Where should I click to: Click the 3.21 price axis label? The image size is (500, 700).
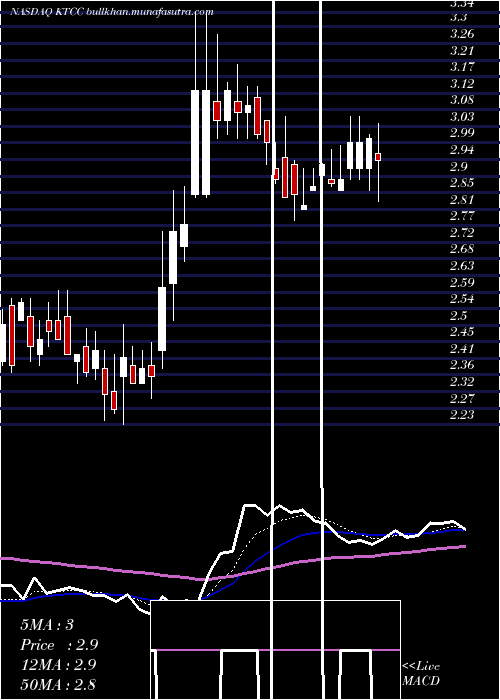[462, 50]
